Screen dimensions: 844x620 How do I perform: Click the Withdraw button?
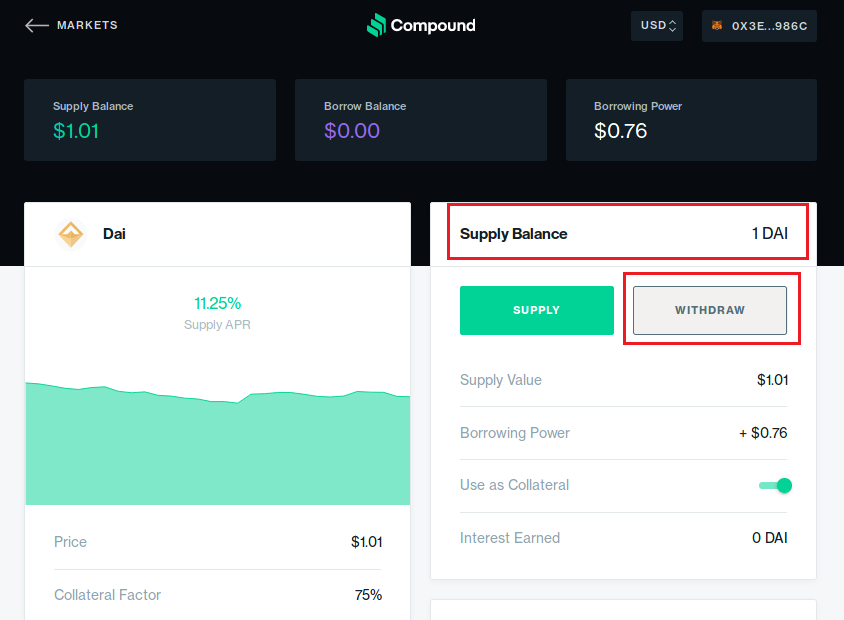pyautogui.click(x=709, y=310)
